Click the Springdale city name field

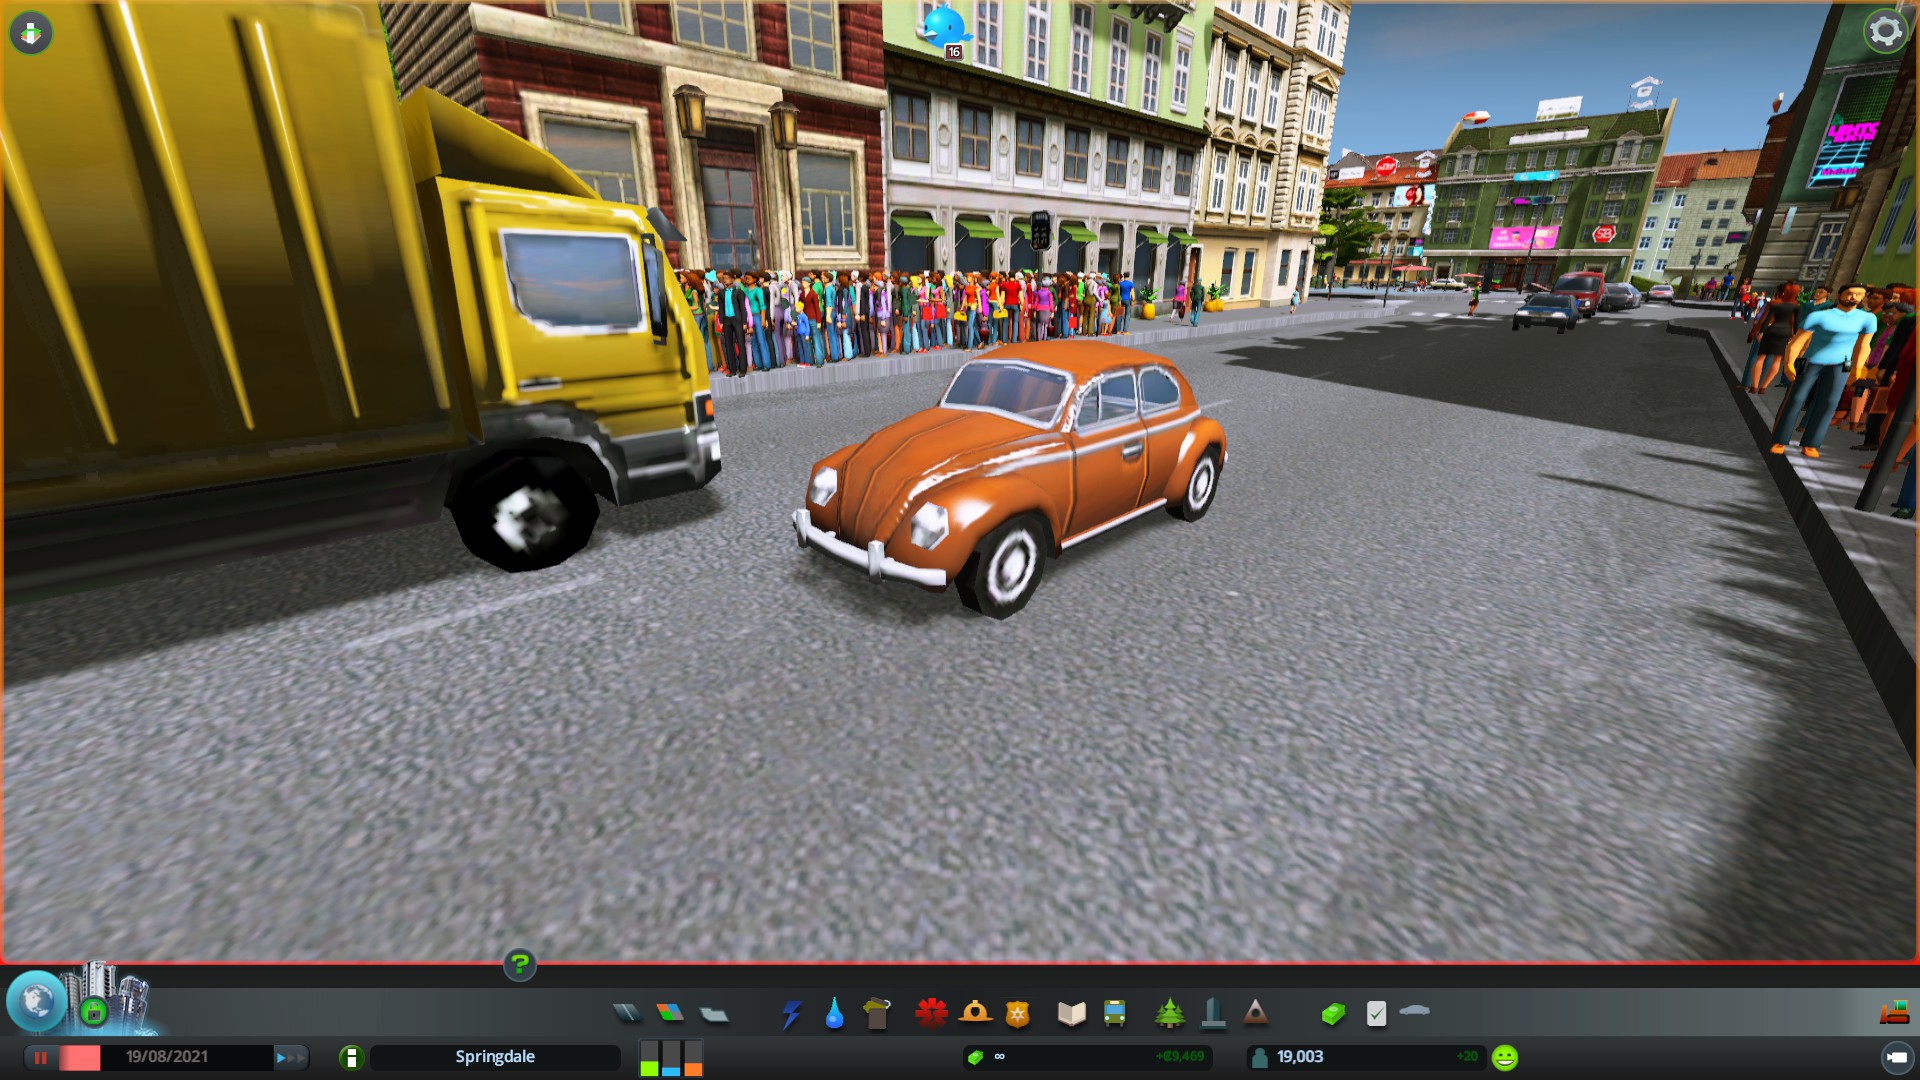(x=495, y=1057)
